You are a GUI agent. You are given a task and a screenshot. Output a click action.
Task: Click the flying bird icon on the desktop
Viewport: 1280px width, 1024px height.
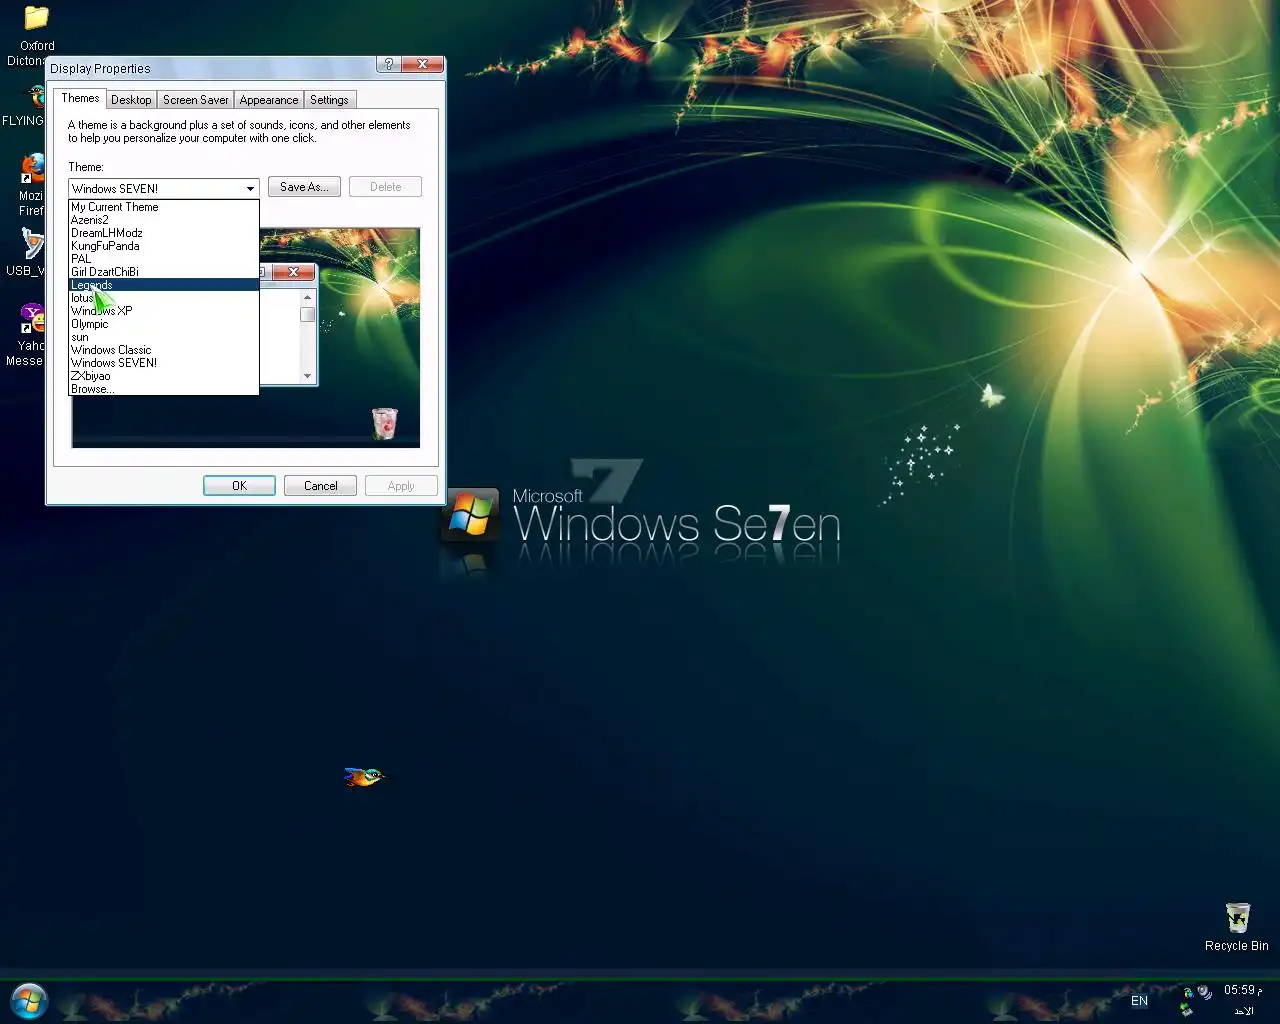point(364,776)
